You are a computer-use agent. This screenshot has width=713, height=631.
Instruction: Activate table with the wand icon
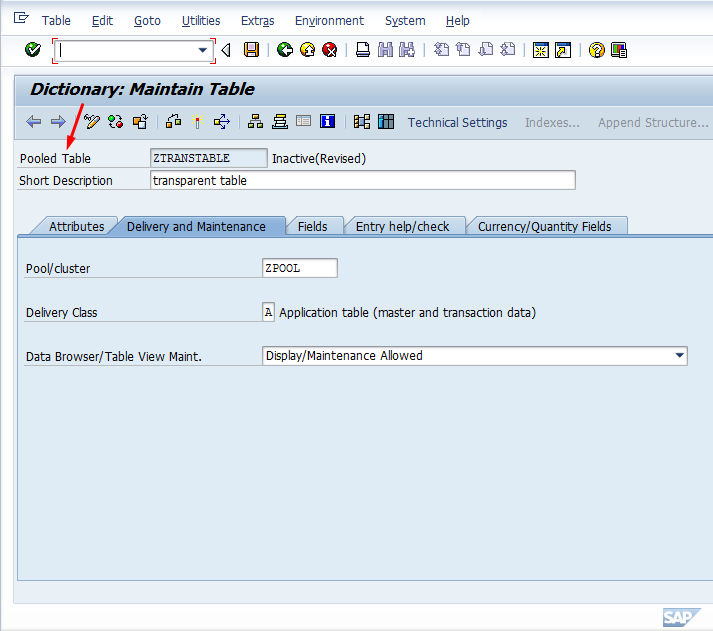(x=197, y=121)
